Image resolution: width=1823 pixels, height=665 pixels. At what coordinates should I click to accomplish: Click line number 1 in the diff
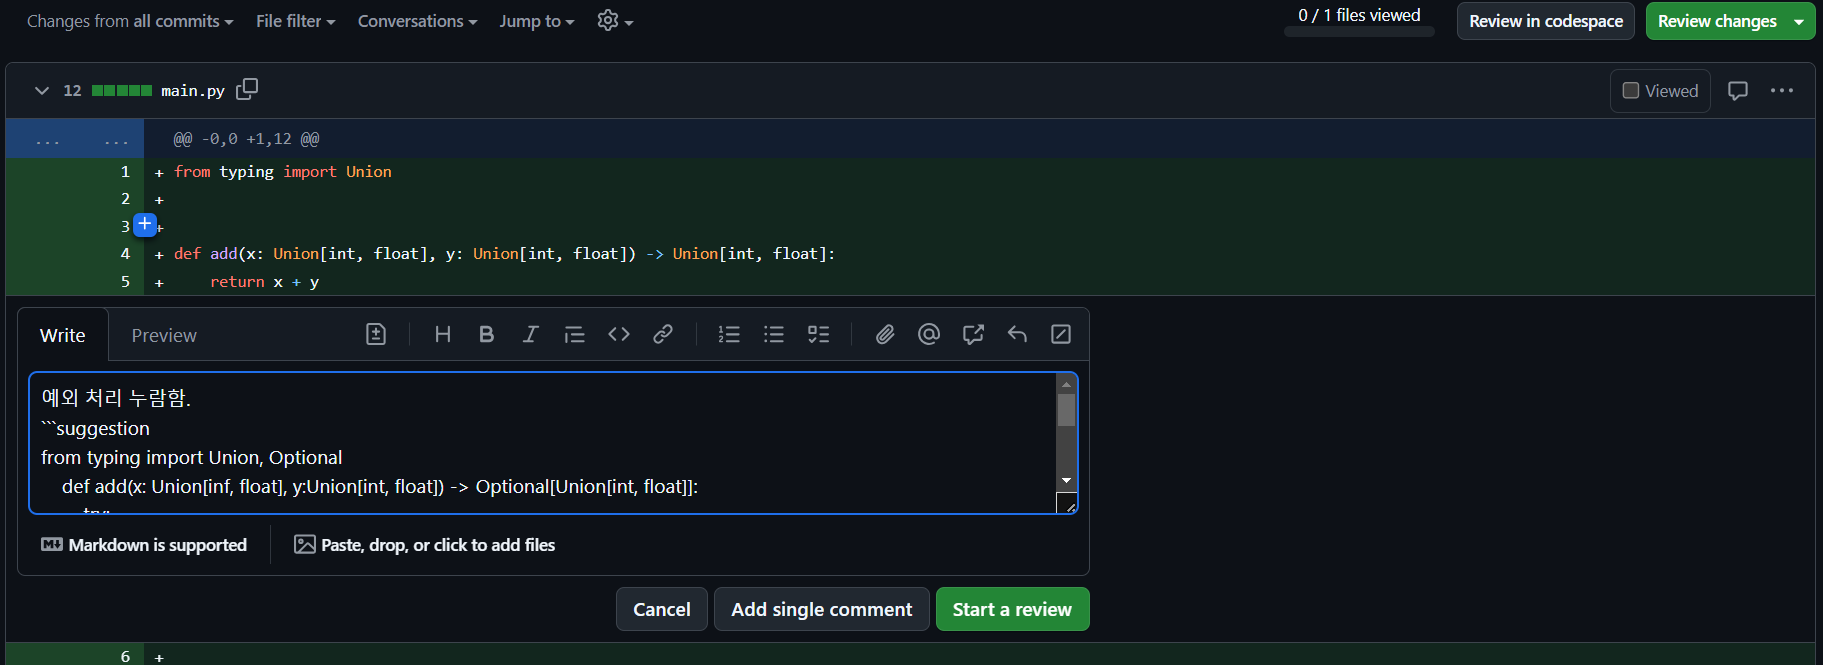(125, 171)
